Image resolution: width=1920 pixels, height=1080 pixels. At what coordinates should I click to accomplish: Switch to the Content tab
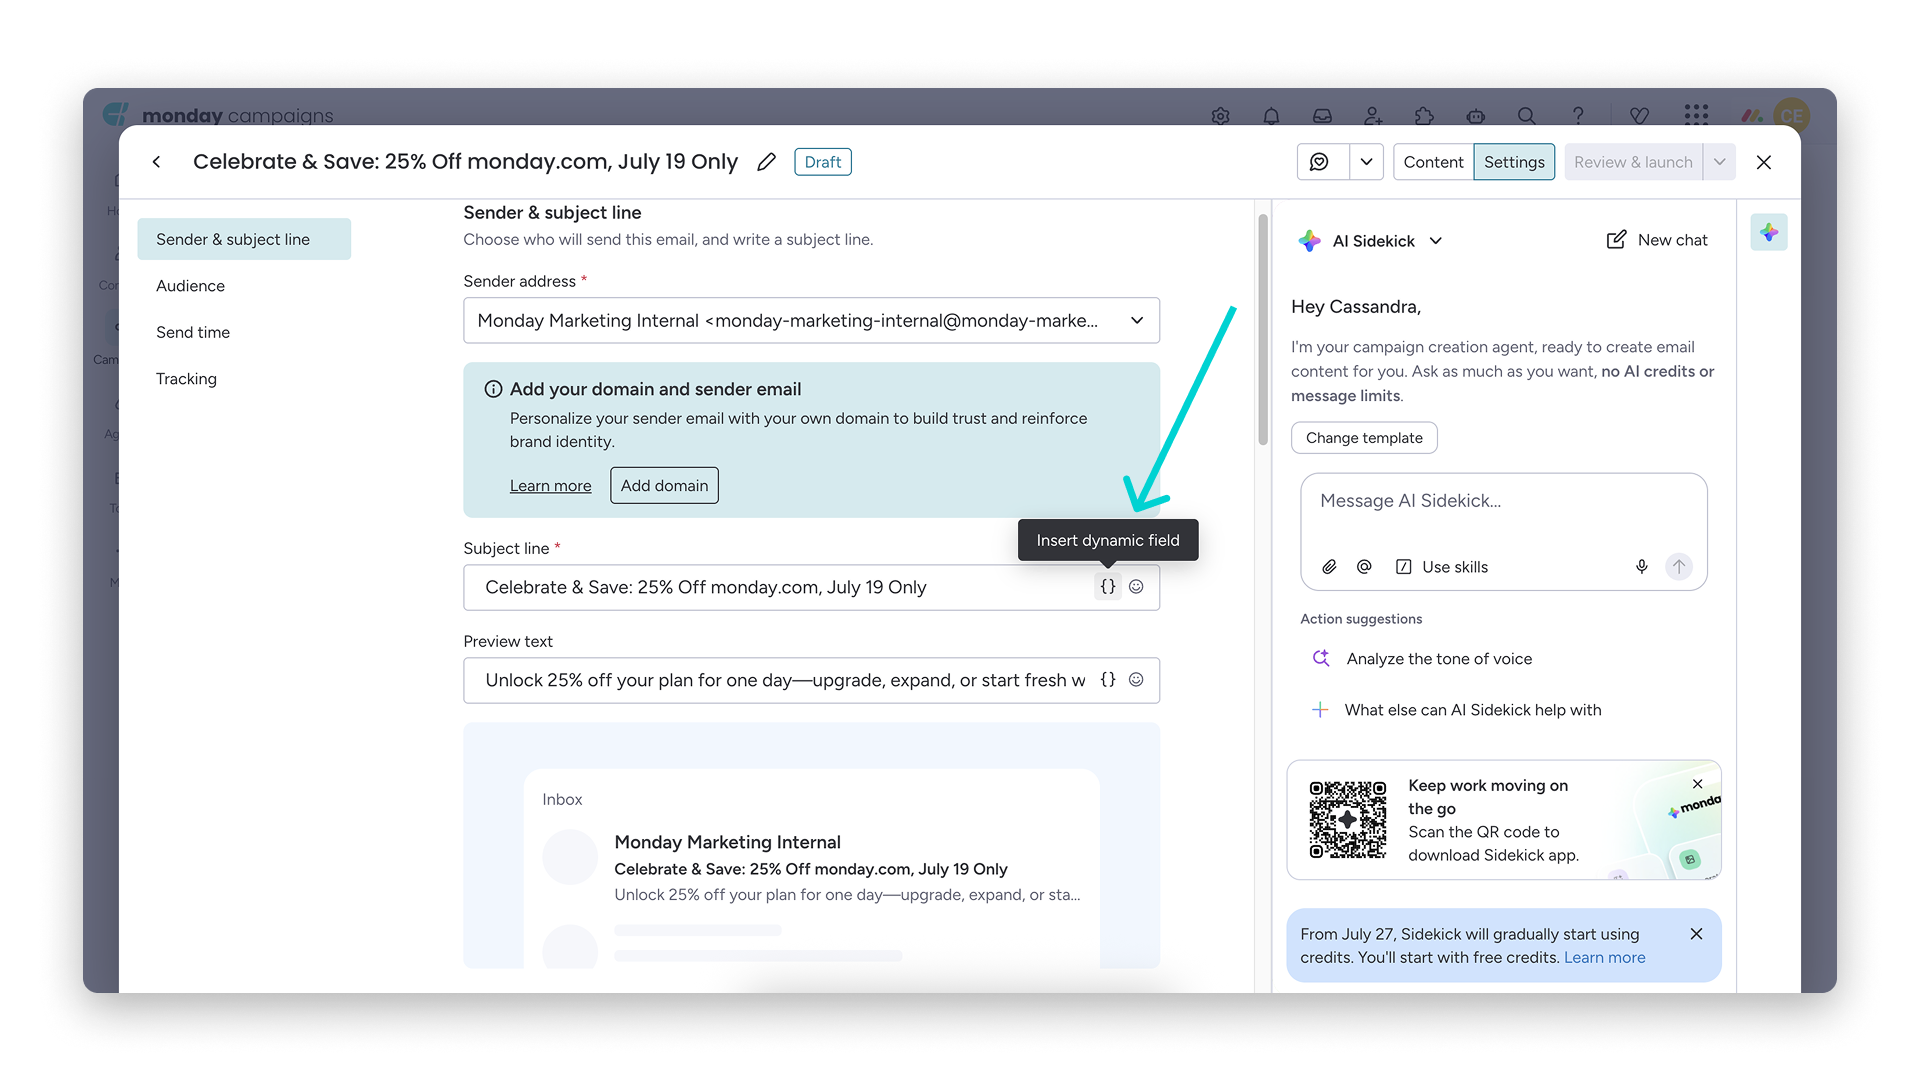click(1433, 162)
